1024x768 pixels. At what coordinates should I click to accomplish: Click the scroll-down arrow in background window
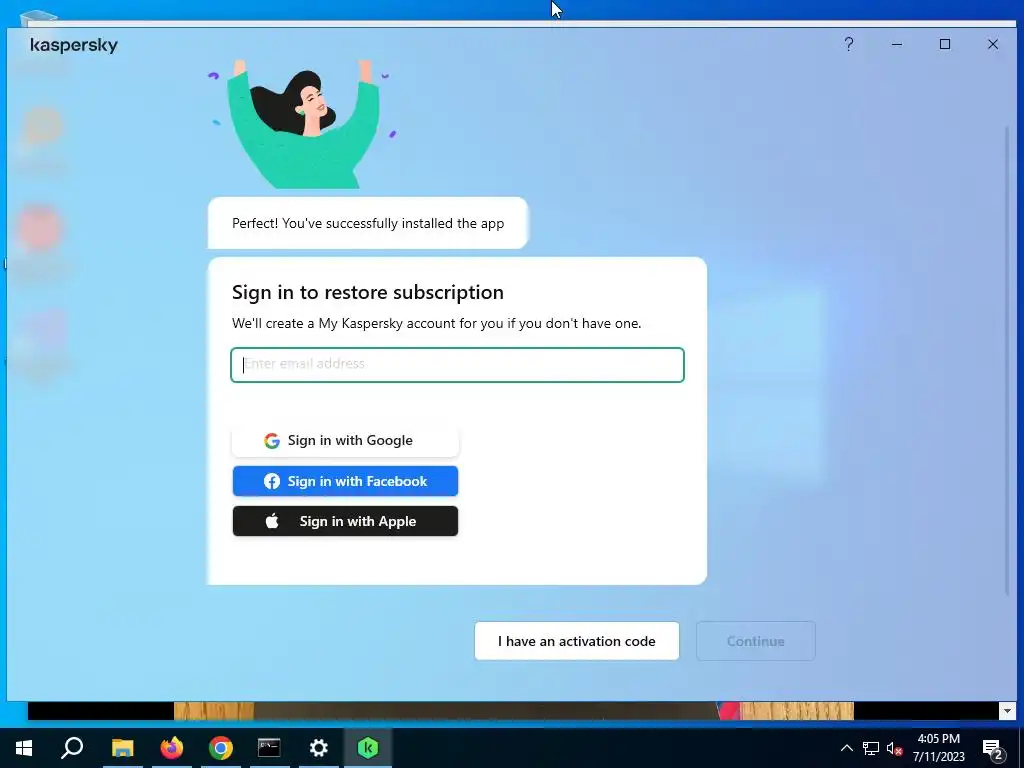[1007, 711]
